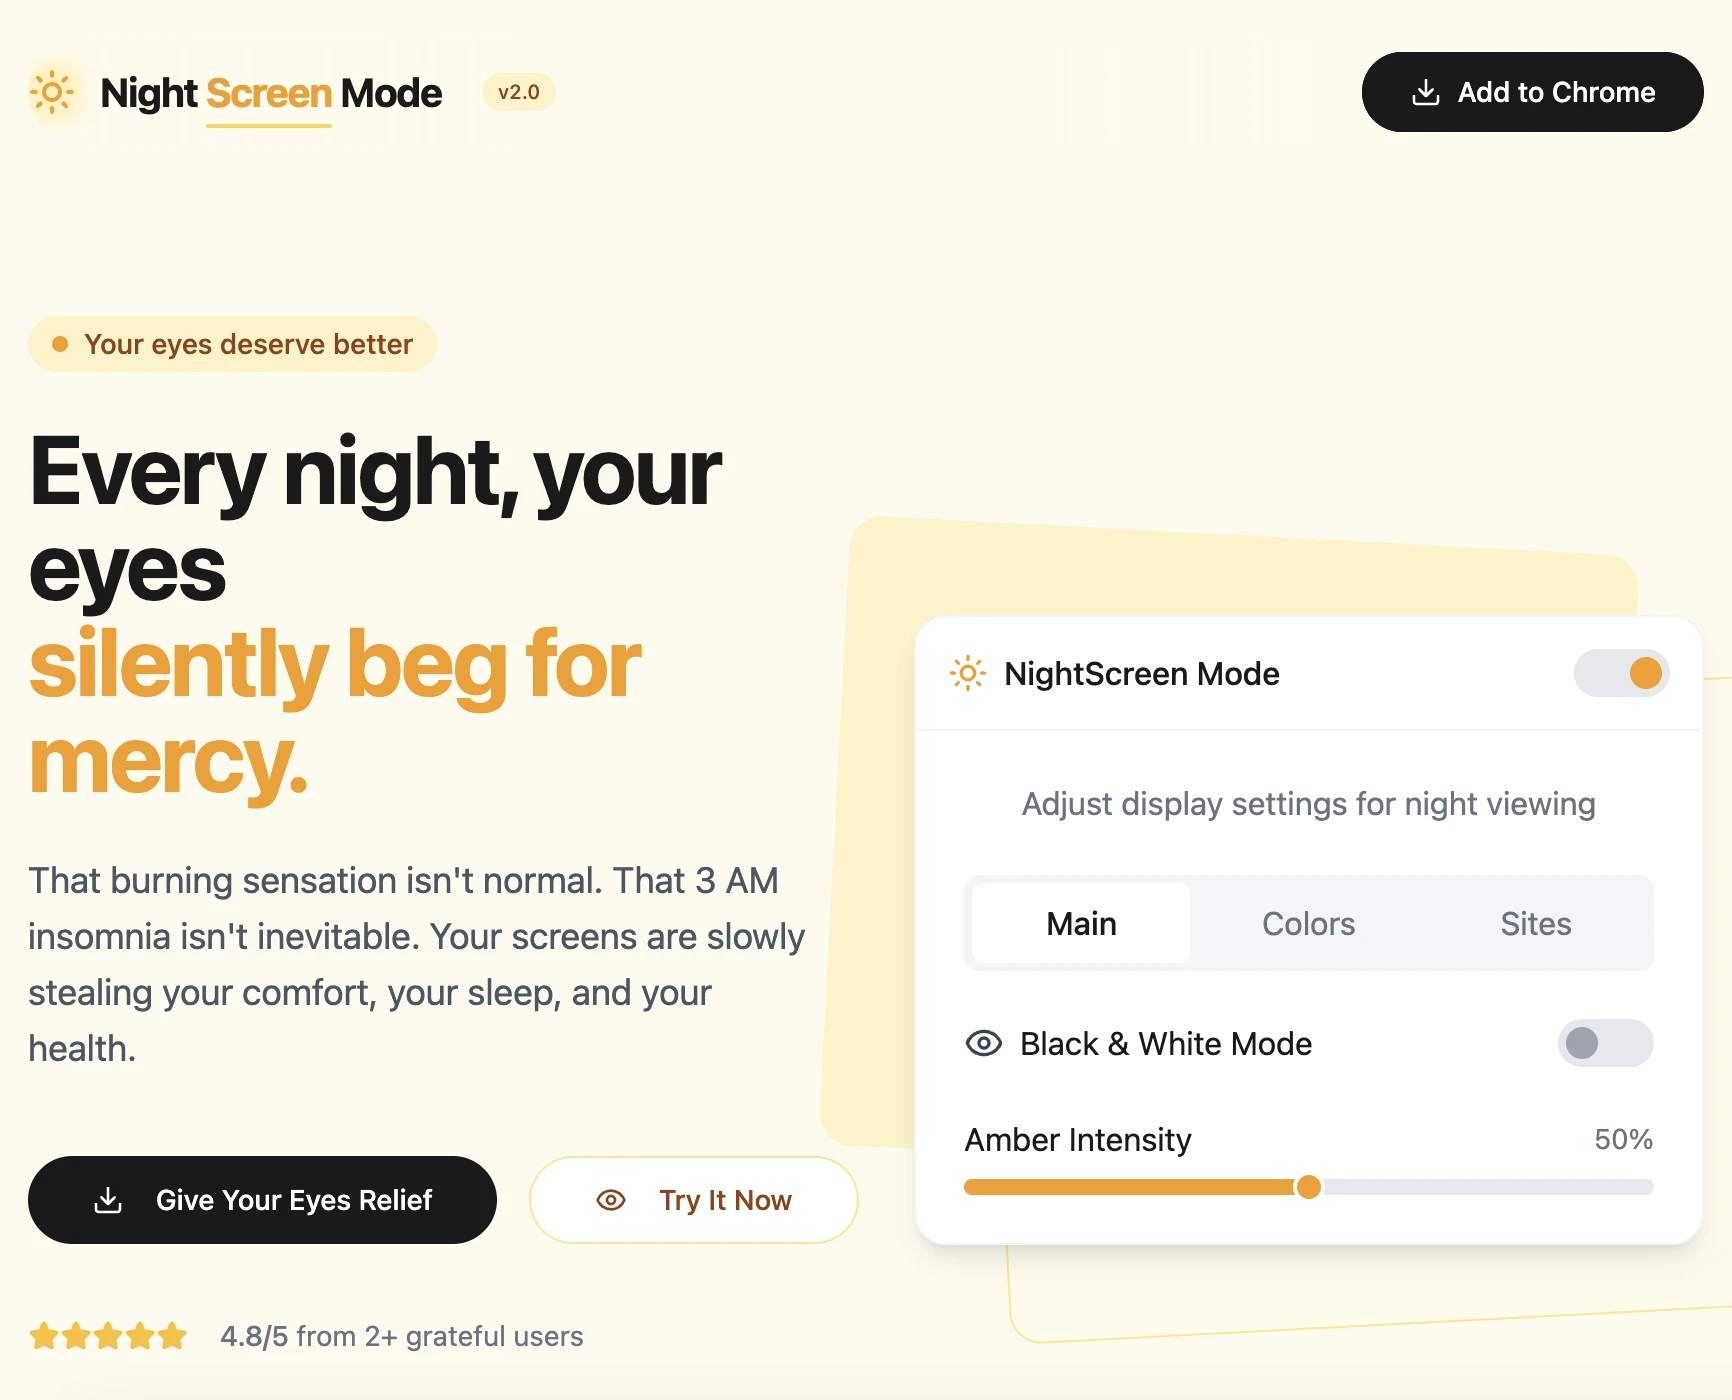This screenshot has width=1732, height=1400.
Task: Enable the Black & White Mode toggle
Action: click(x=1604, y=1043)
